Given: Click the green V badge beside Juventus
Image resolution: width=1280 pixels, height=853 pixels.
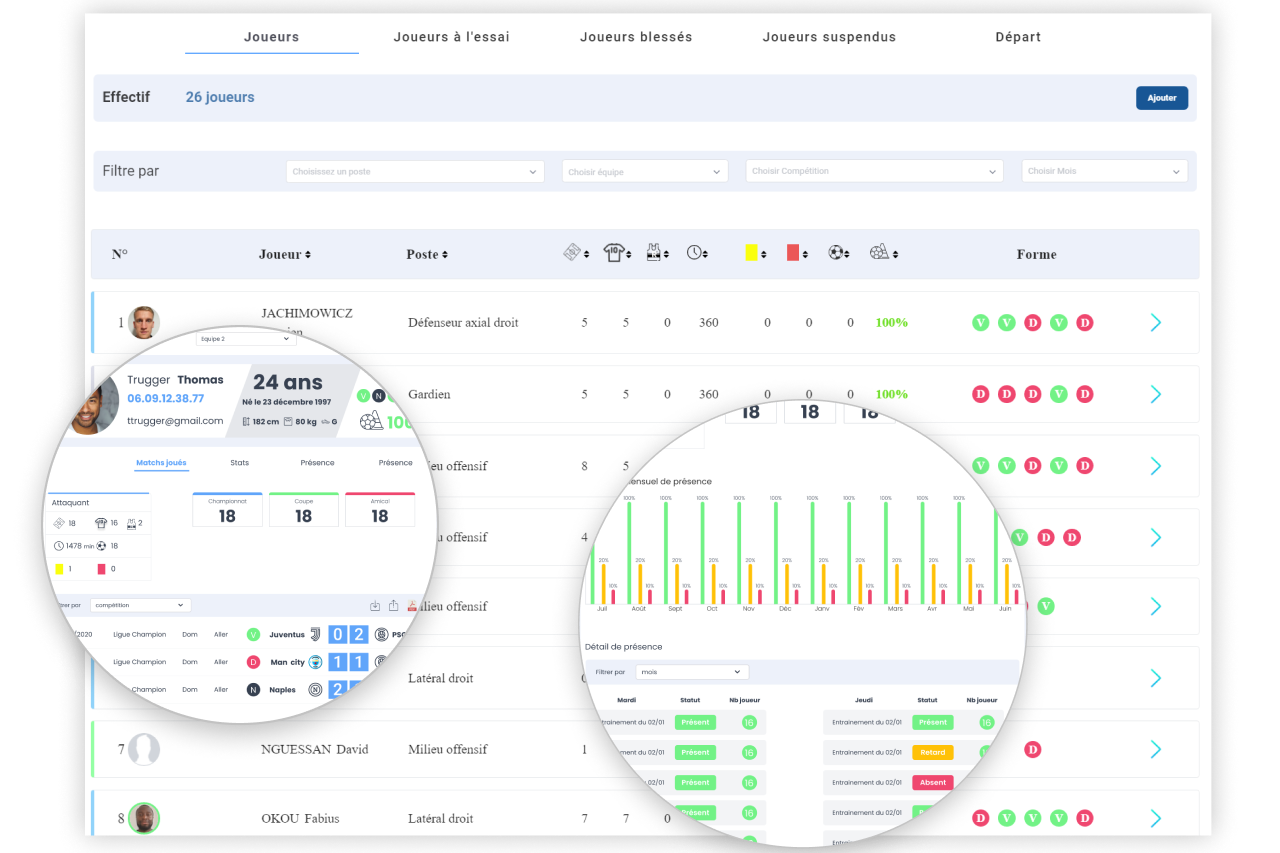Looking at the screenshot, I should pyautogui.click(x=253, y=634).
